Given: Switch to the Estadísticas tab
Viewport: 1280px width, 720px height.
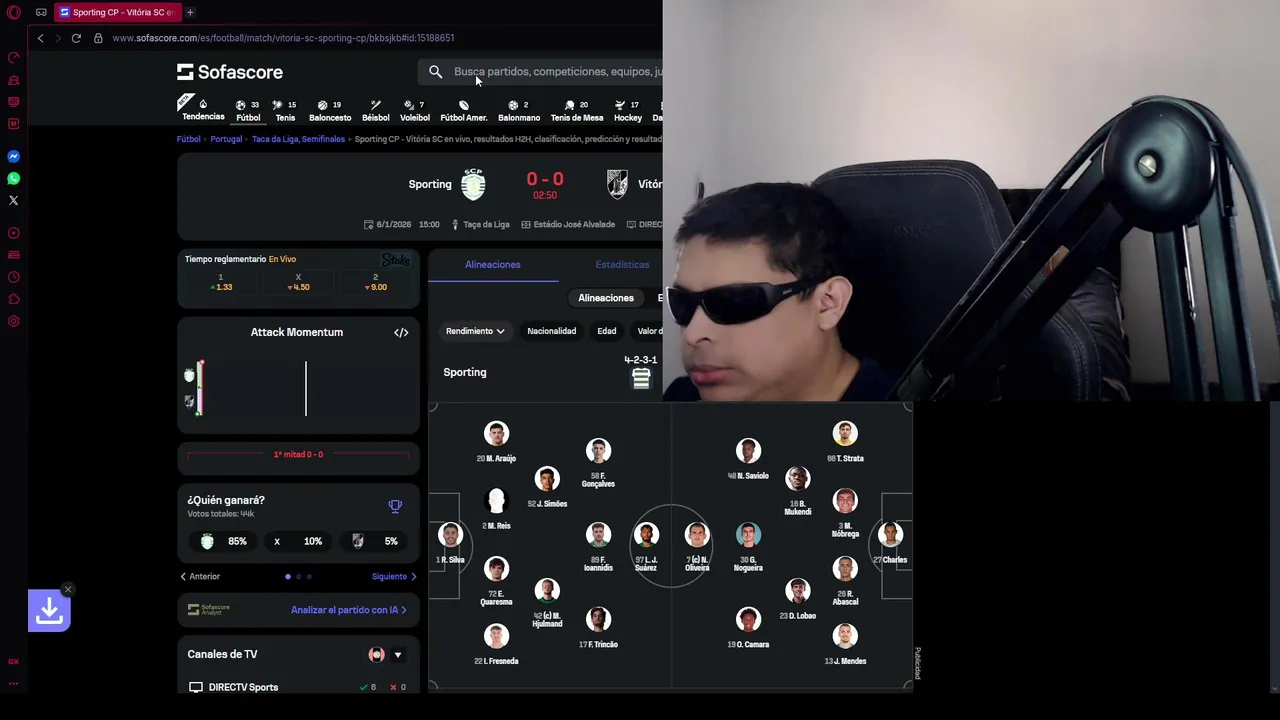Looking at the screenshot, I should (622, 265).
